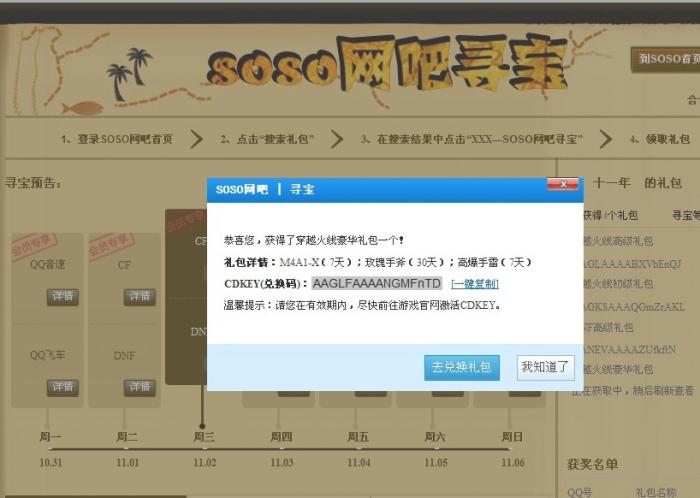The height and width of the screenshot is (498, 700).
Task: Close the SOSO网吧寻宝 dialog
Action: click(562, 184)
